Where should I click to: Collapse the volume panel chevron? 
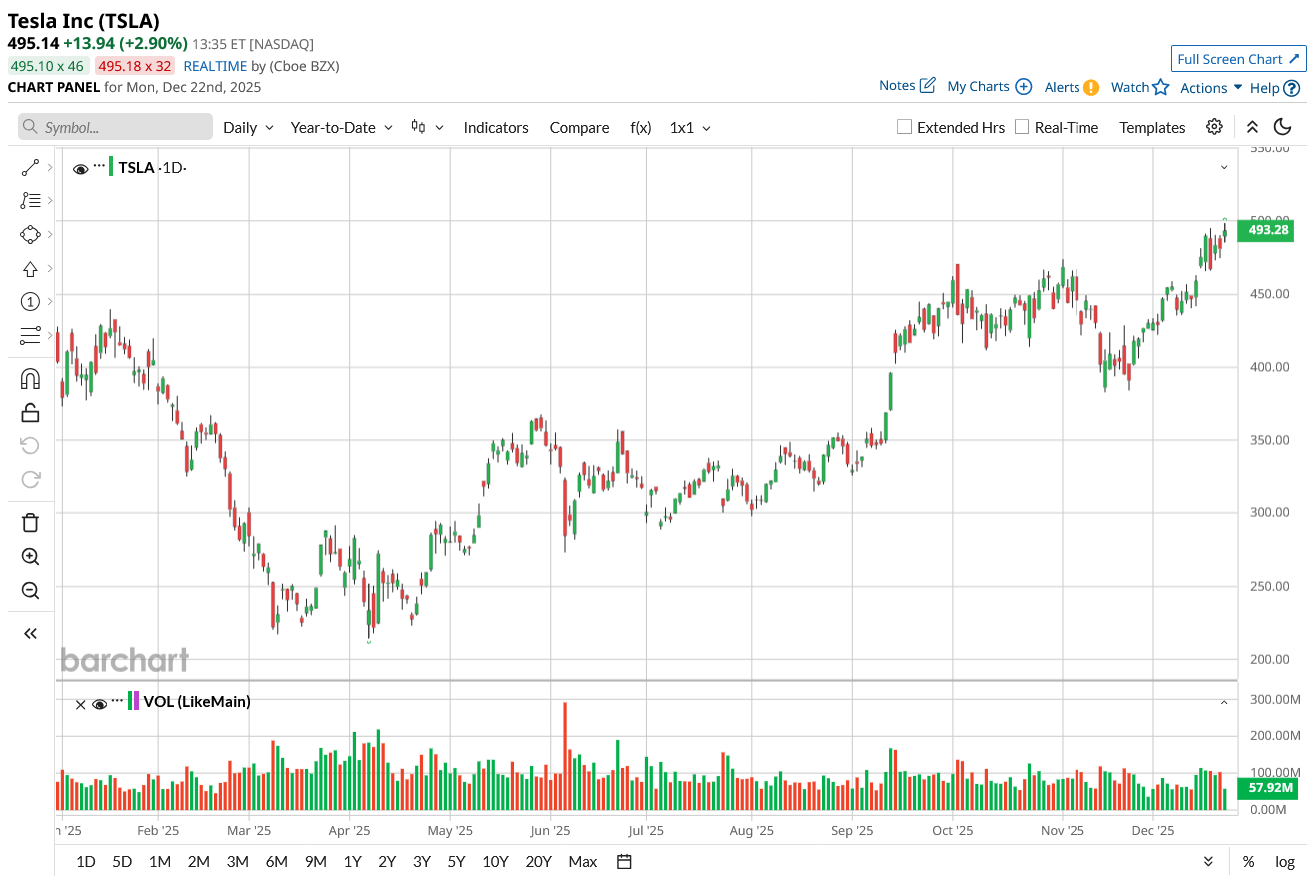pyautogui.click(x=1223, y=703)
